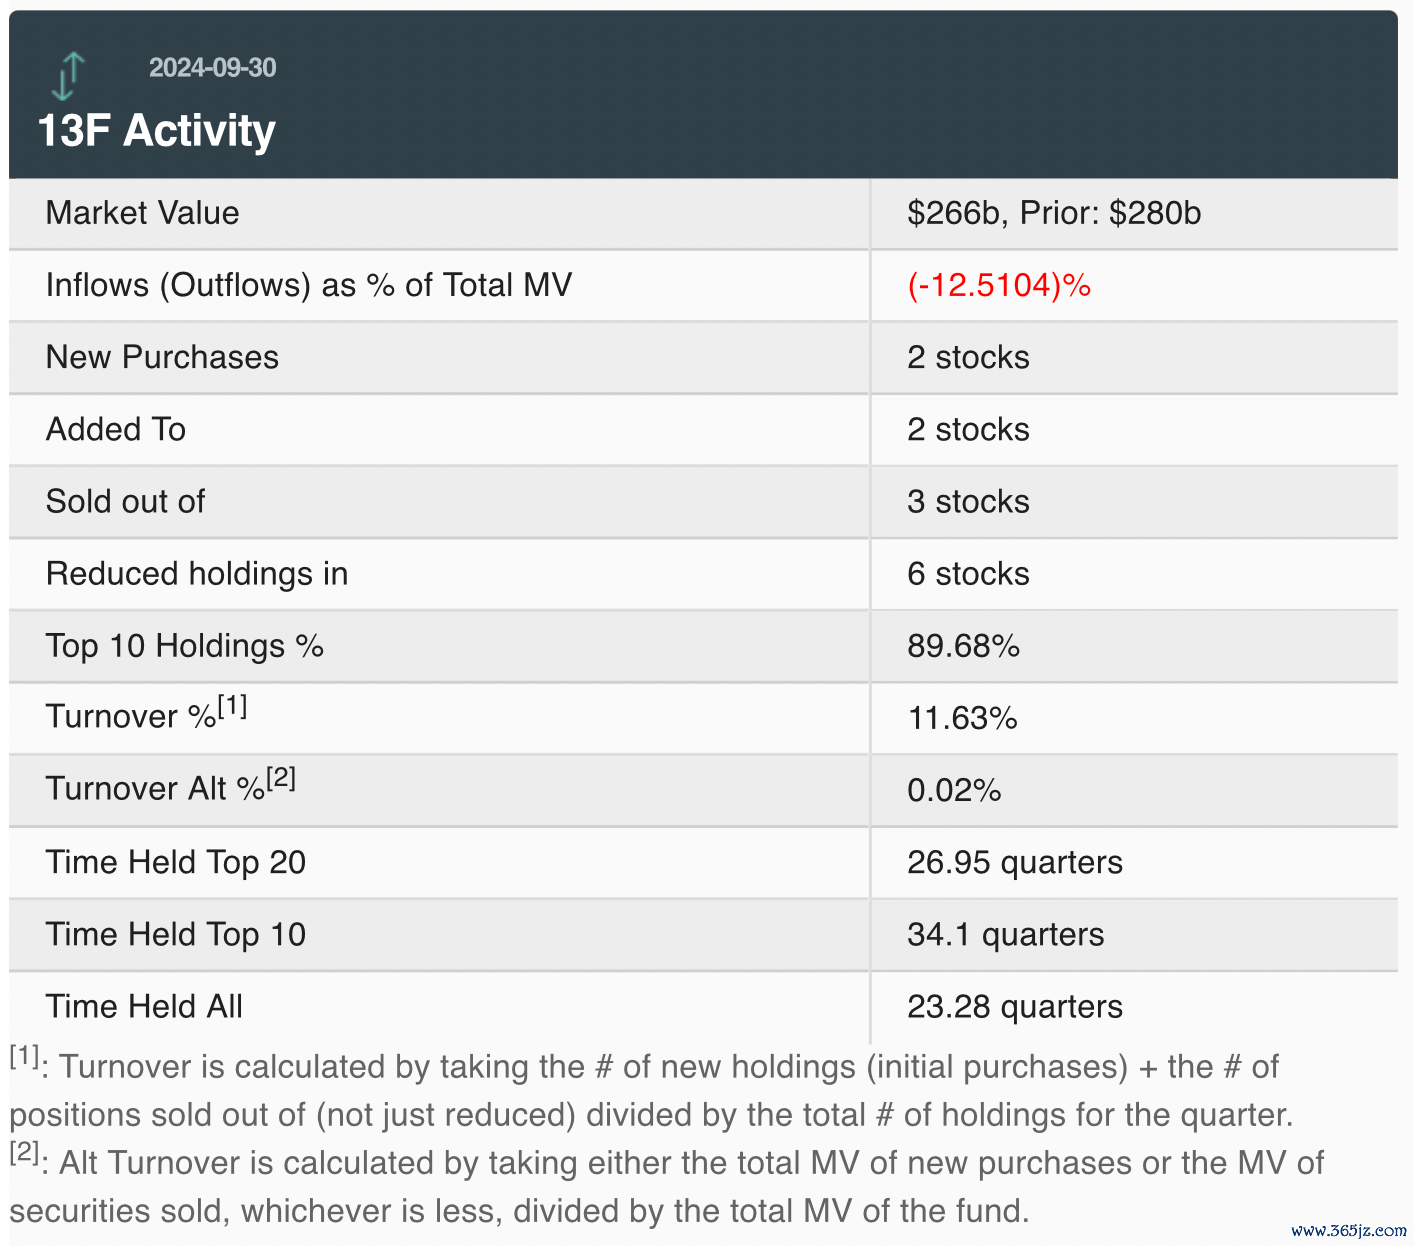The height and width of the screenshot is (1246, 1414).
Task: Select the Market Value row label
Action: point(142,213)
